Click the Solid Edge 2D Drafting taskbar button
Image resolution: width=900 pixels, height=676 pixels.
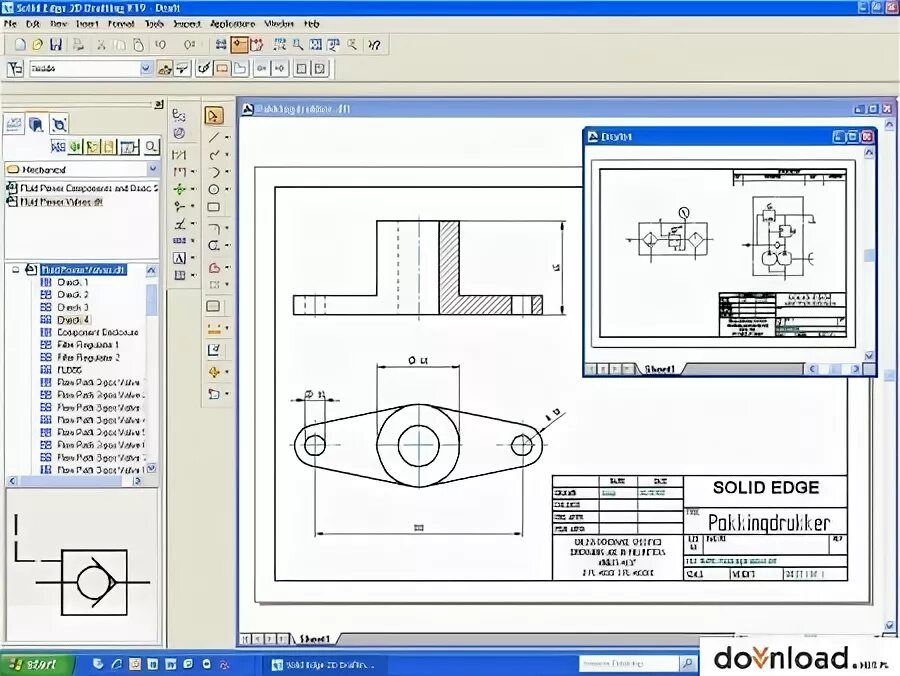tap(324, 665)
